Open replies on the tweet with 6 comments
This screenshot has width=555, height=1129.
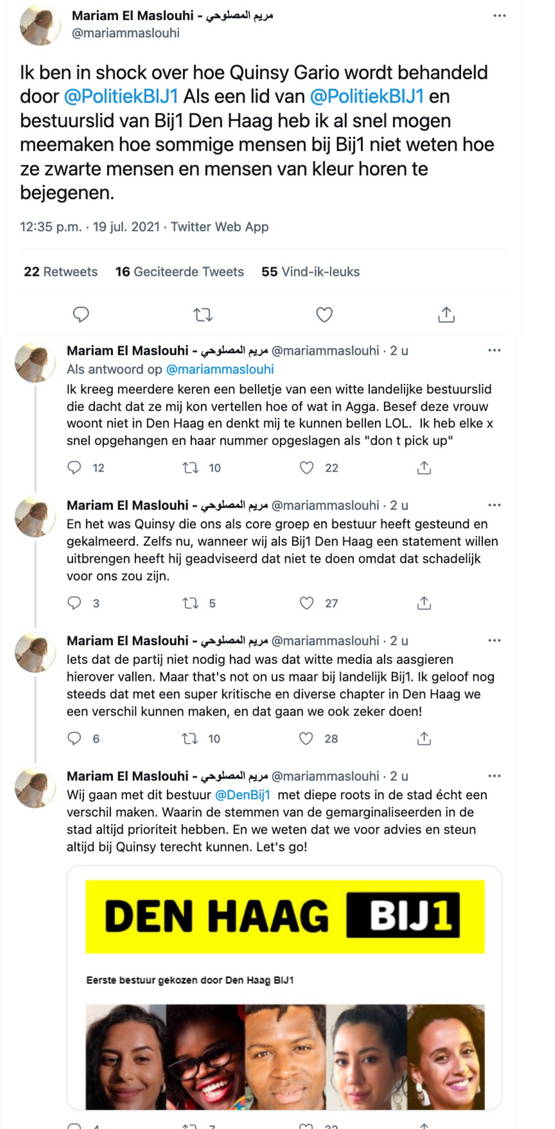click(74, 739)
